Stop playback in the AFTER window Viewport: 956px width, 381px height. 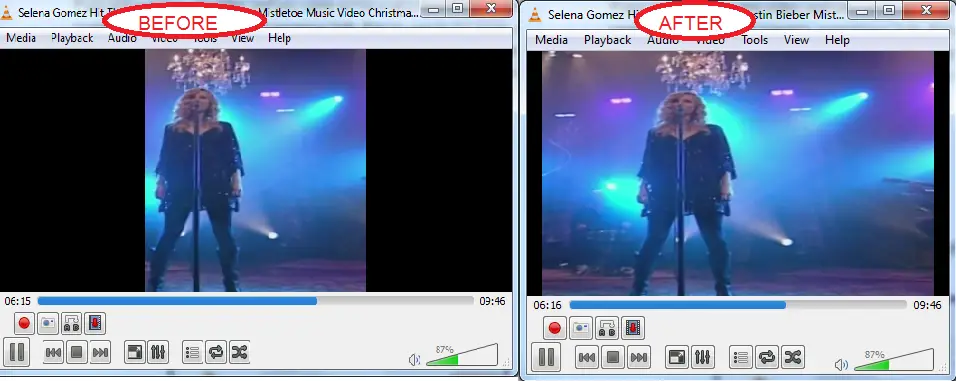(613, 357)
